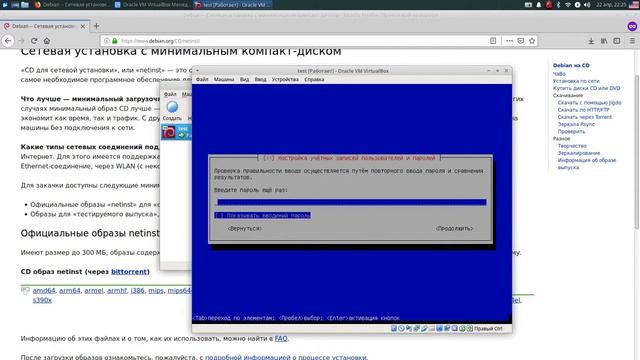Open Скачать через Torrent sidebar link

tap(584, 117)
